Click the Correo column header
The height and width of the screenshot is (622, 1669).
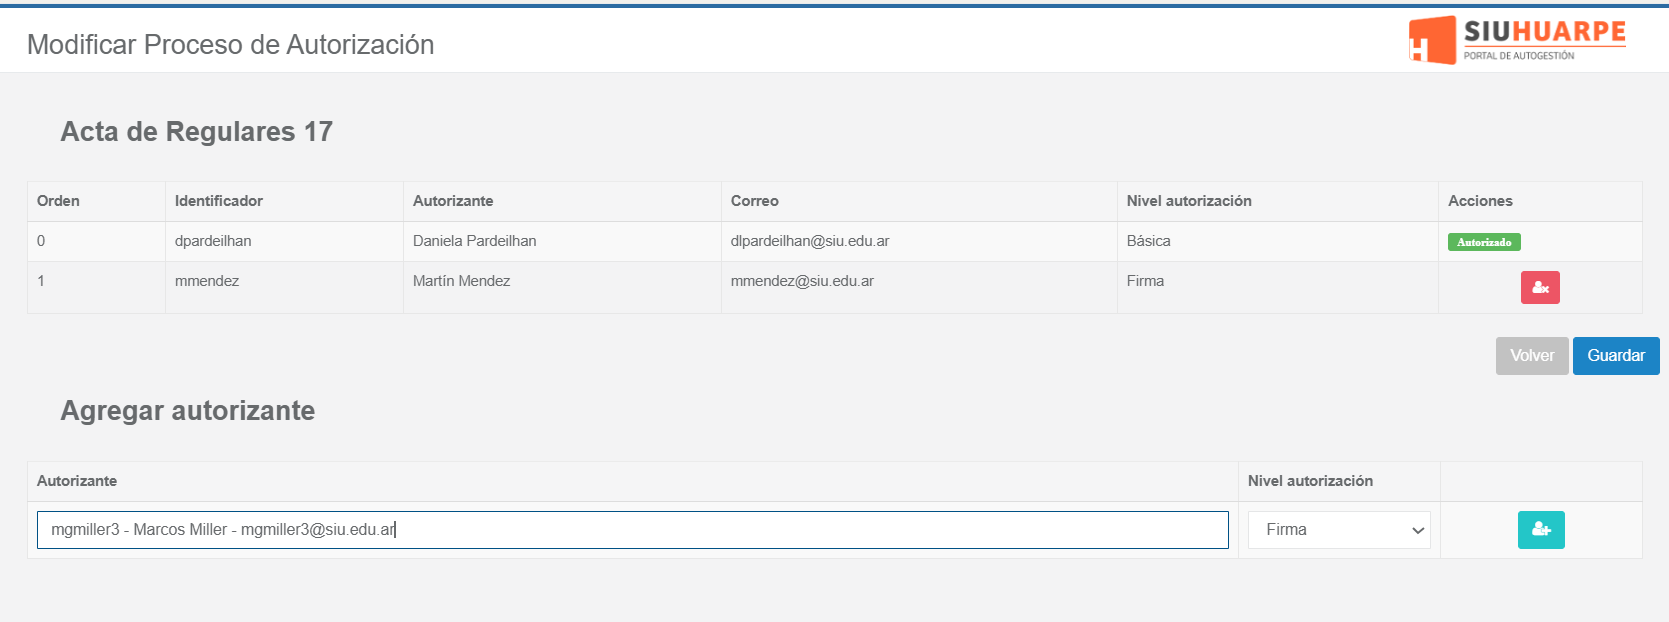click(754, 201)
